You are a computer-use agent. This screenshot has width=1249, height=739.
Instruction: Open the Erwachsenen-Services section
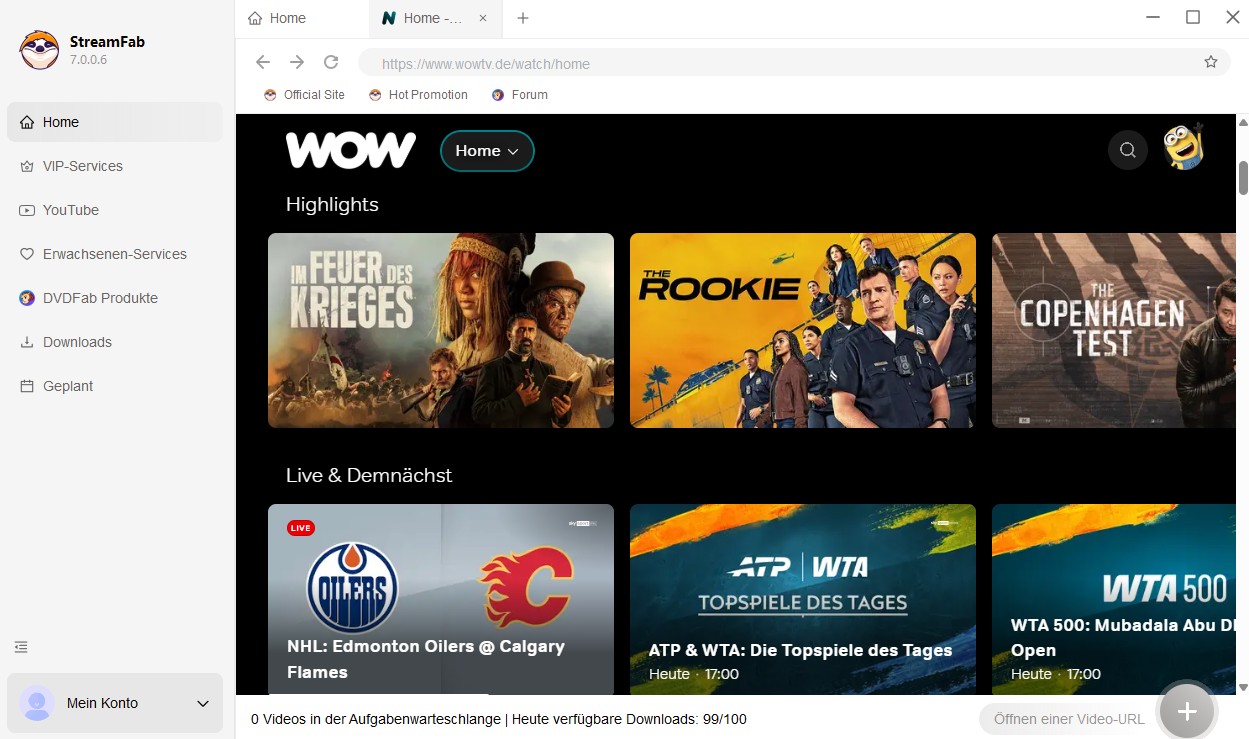coord(114,254)
